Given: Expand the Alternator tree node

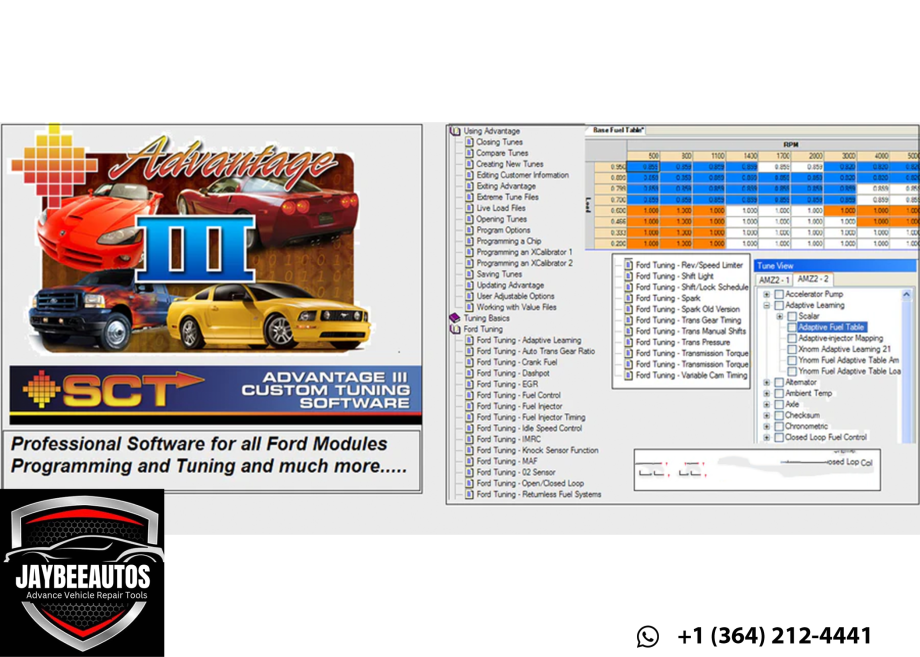Looking at the screenshot, I should [767, 382].
